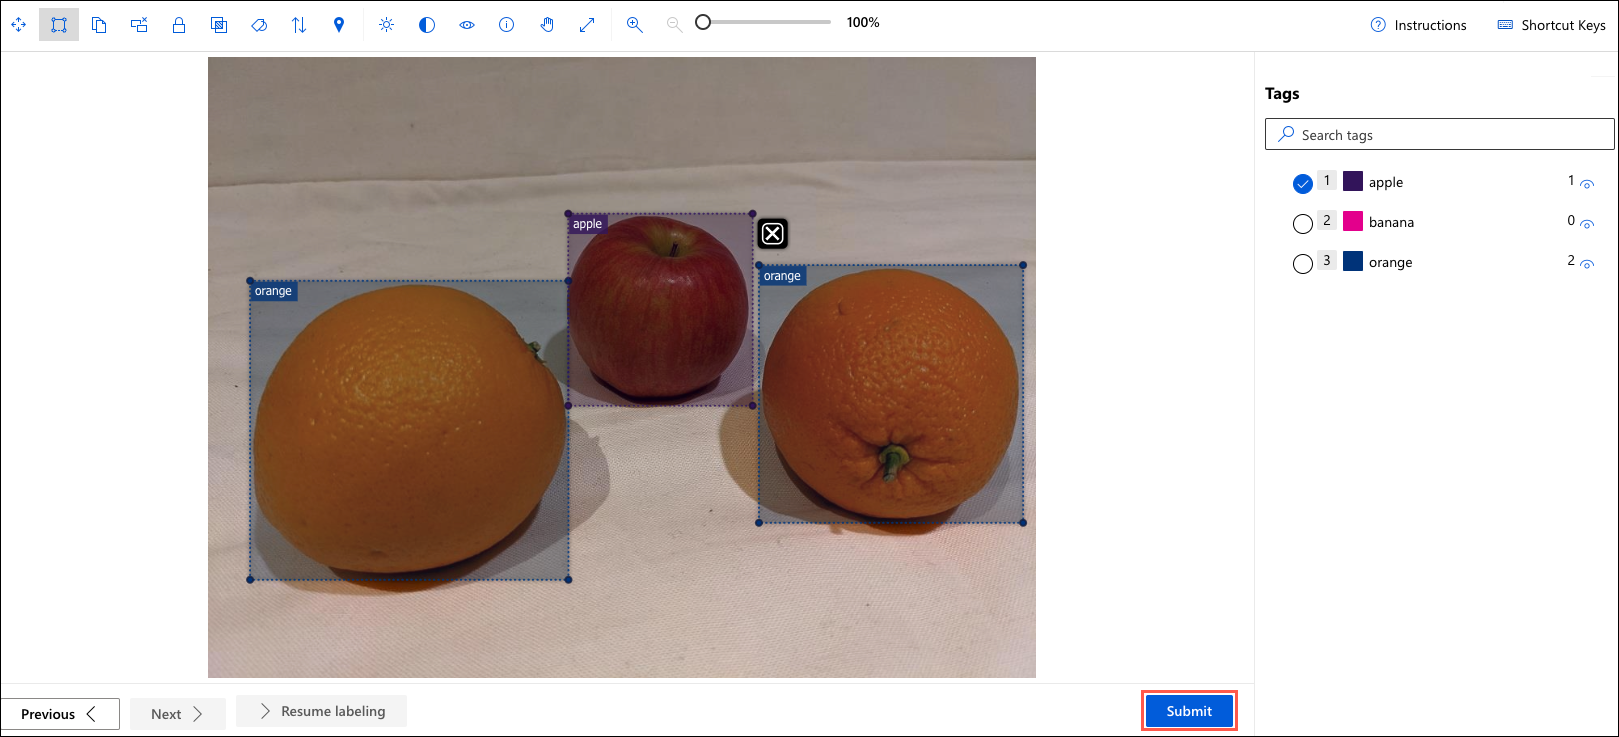Click the 100% zoom level text
This screenshot has height=737, width=1619.
pyautogui.click(x=863, y=22)
